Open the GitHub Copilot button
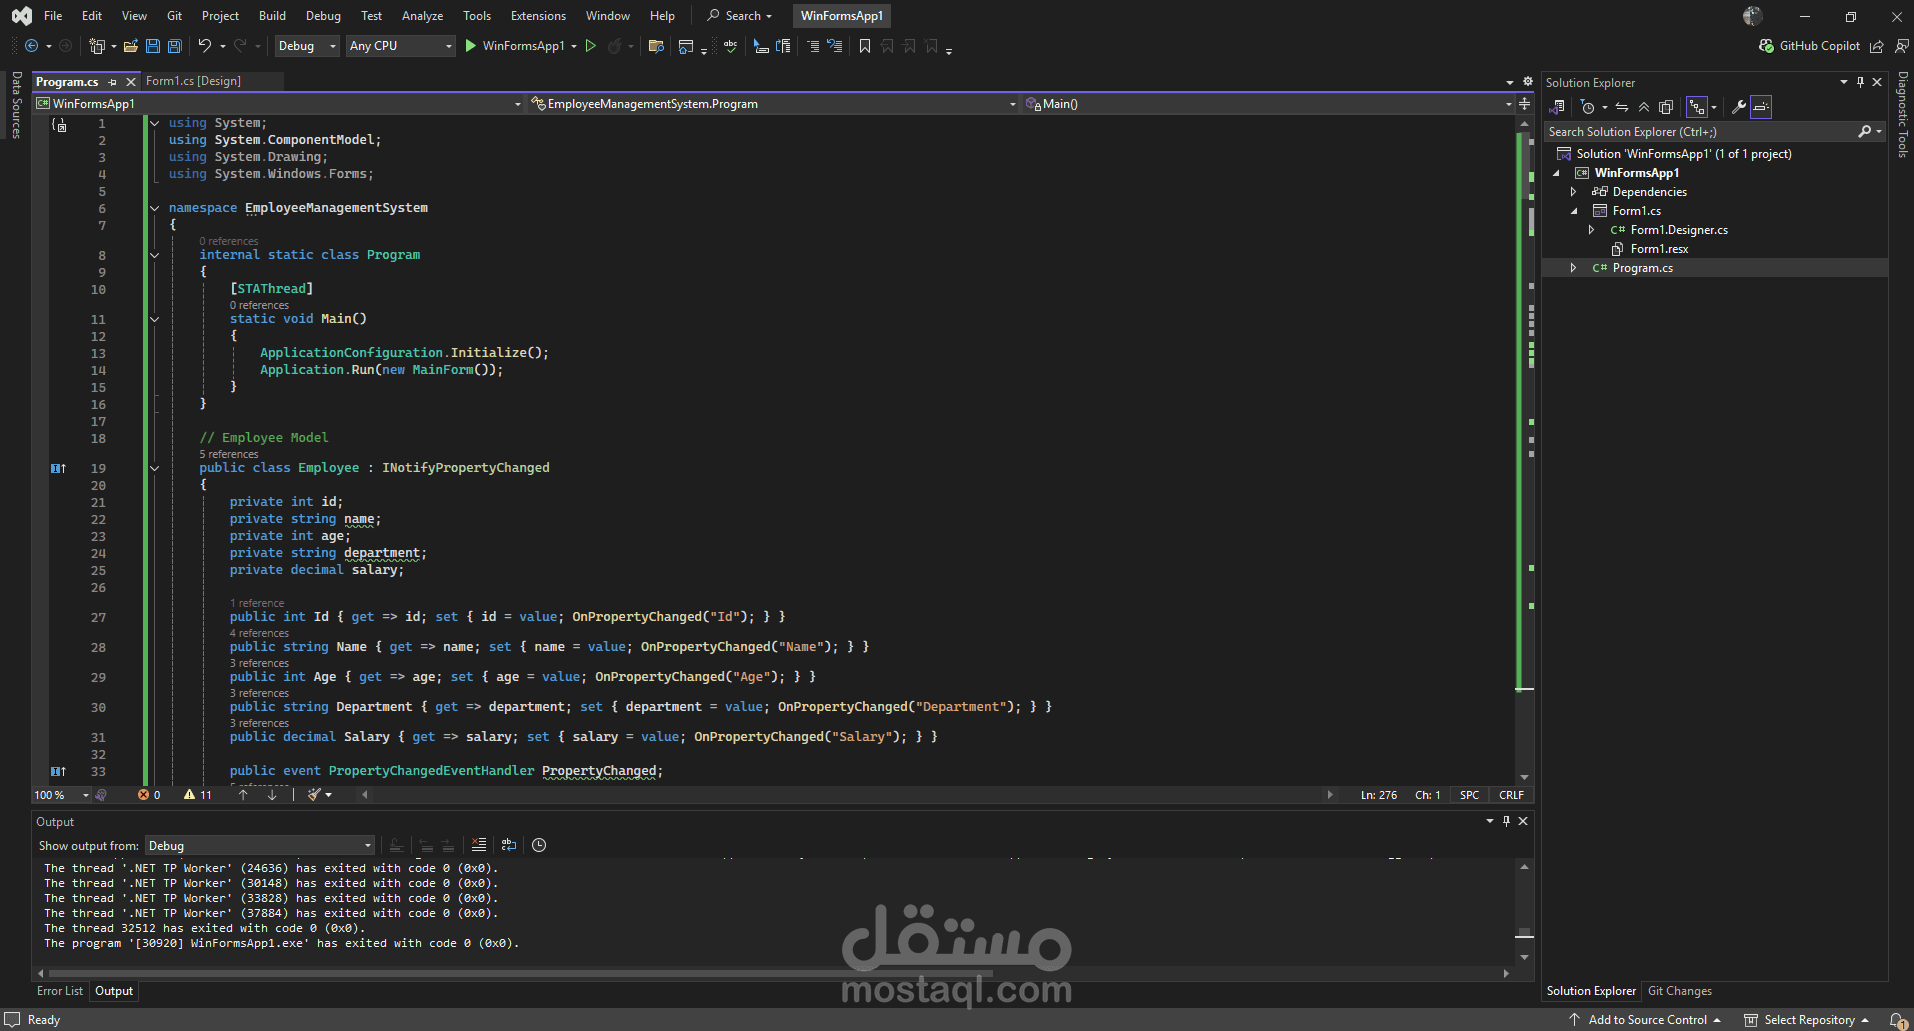 click(x=1810, y=46)
